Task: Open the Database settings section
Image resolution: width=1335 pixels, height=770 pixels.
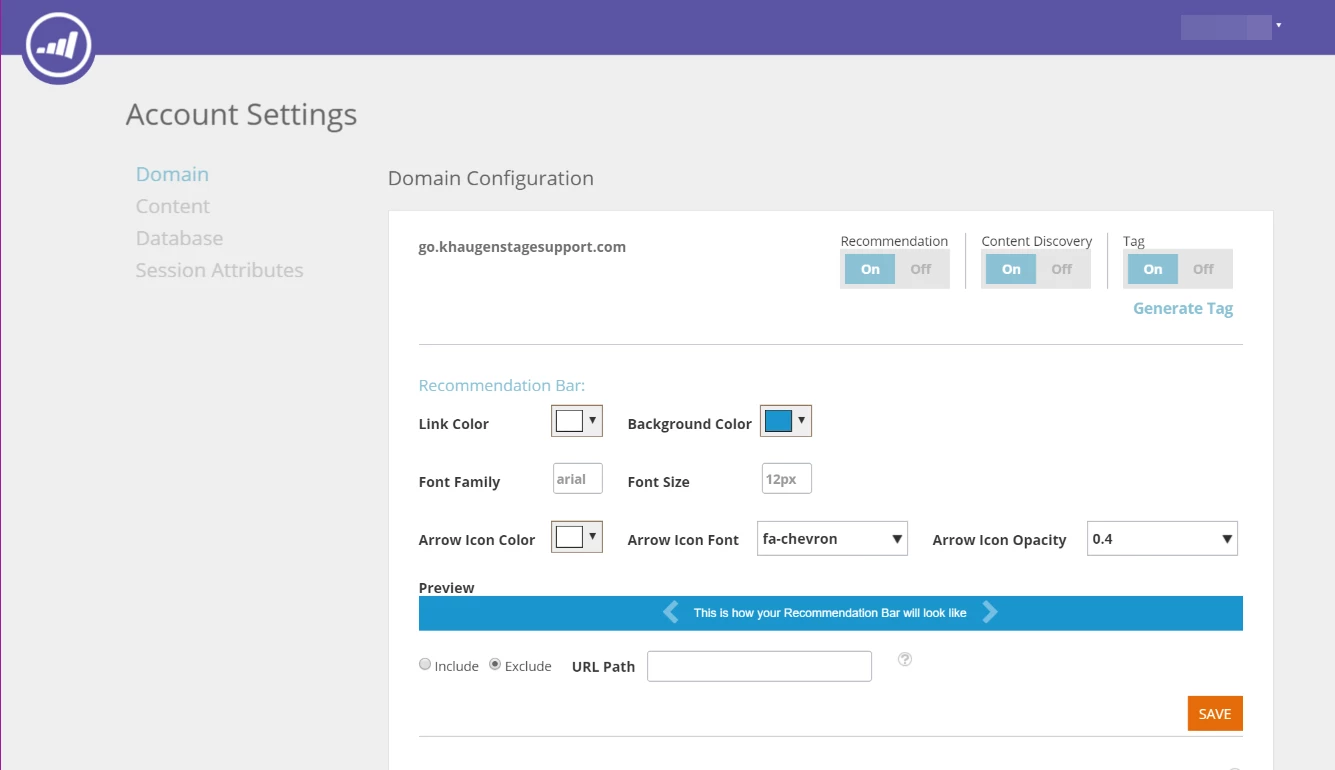Action: [180, 238]
